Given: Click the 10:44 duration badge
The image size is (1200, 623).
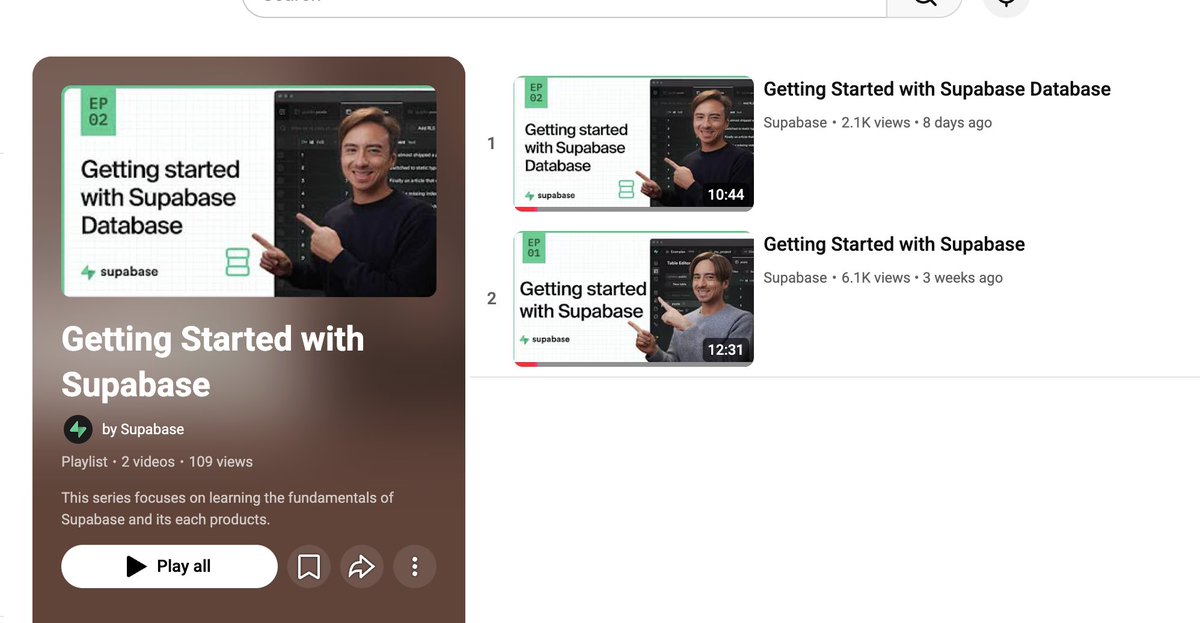Looking at the screenshot, I should [726, 194].
